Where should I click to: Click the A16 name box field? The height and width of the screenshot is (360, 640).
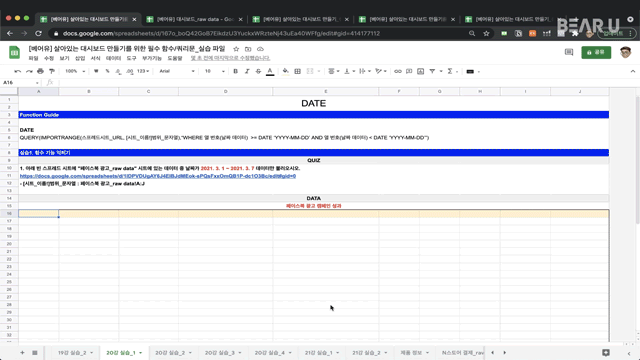pyautogui.click(x=20, y=82)
